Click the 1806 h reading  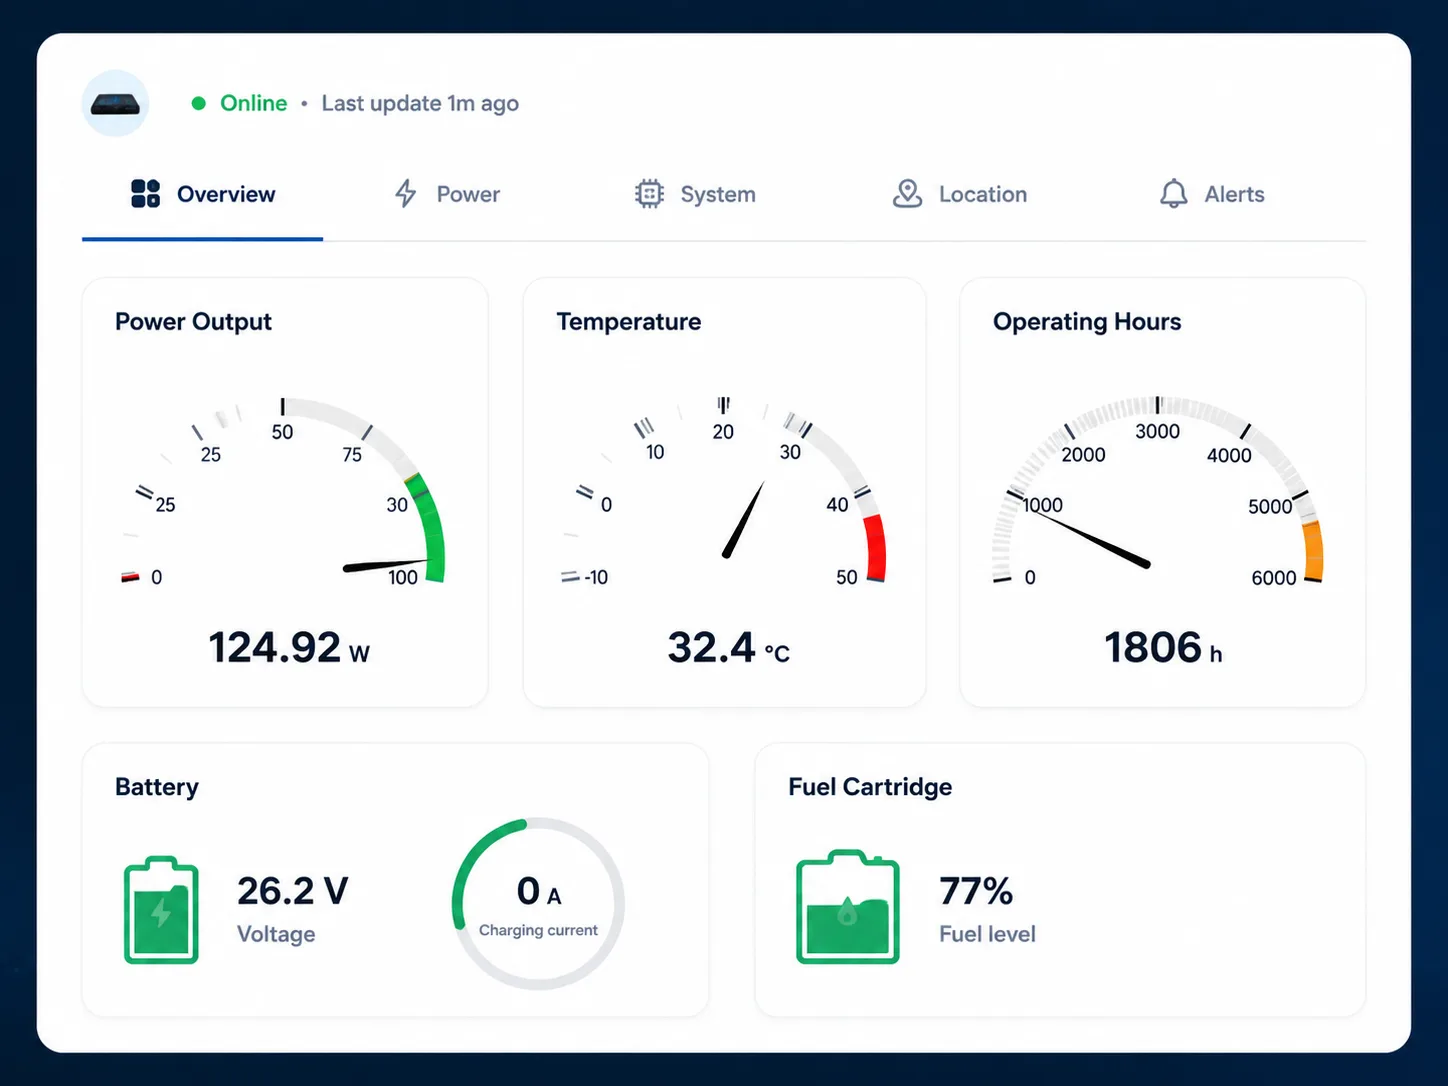point(1163,648)
